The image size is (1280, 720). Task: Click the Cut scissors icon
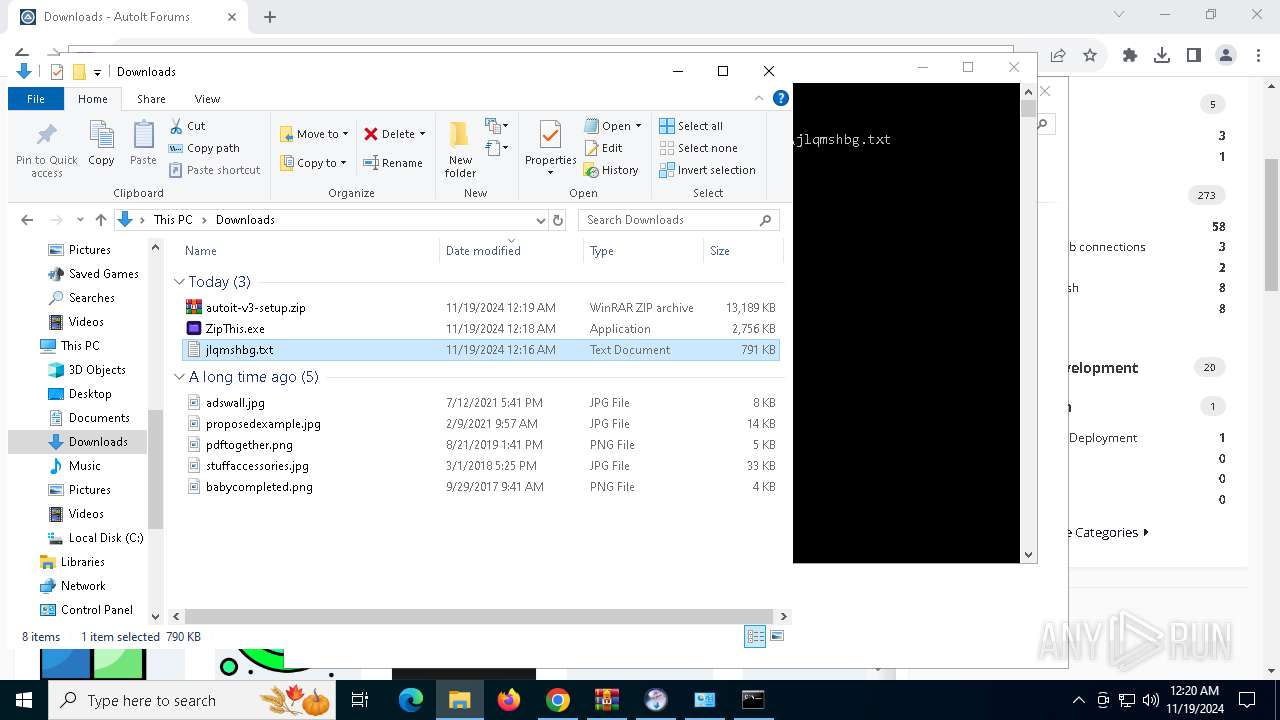pyautogui.click(x=176, y=126)
